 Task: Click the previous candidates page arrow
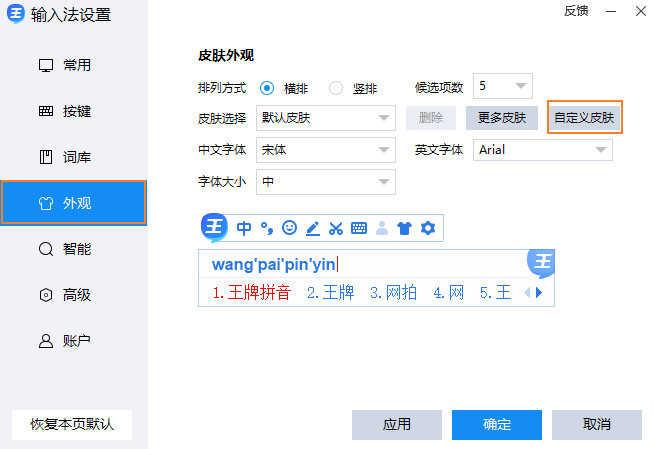coord(527,293)
